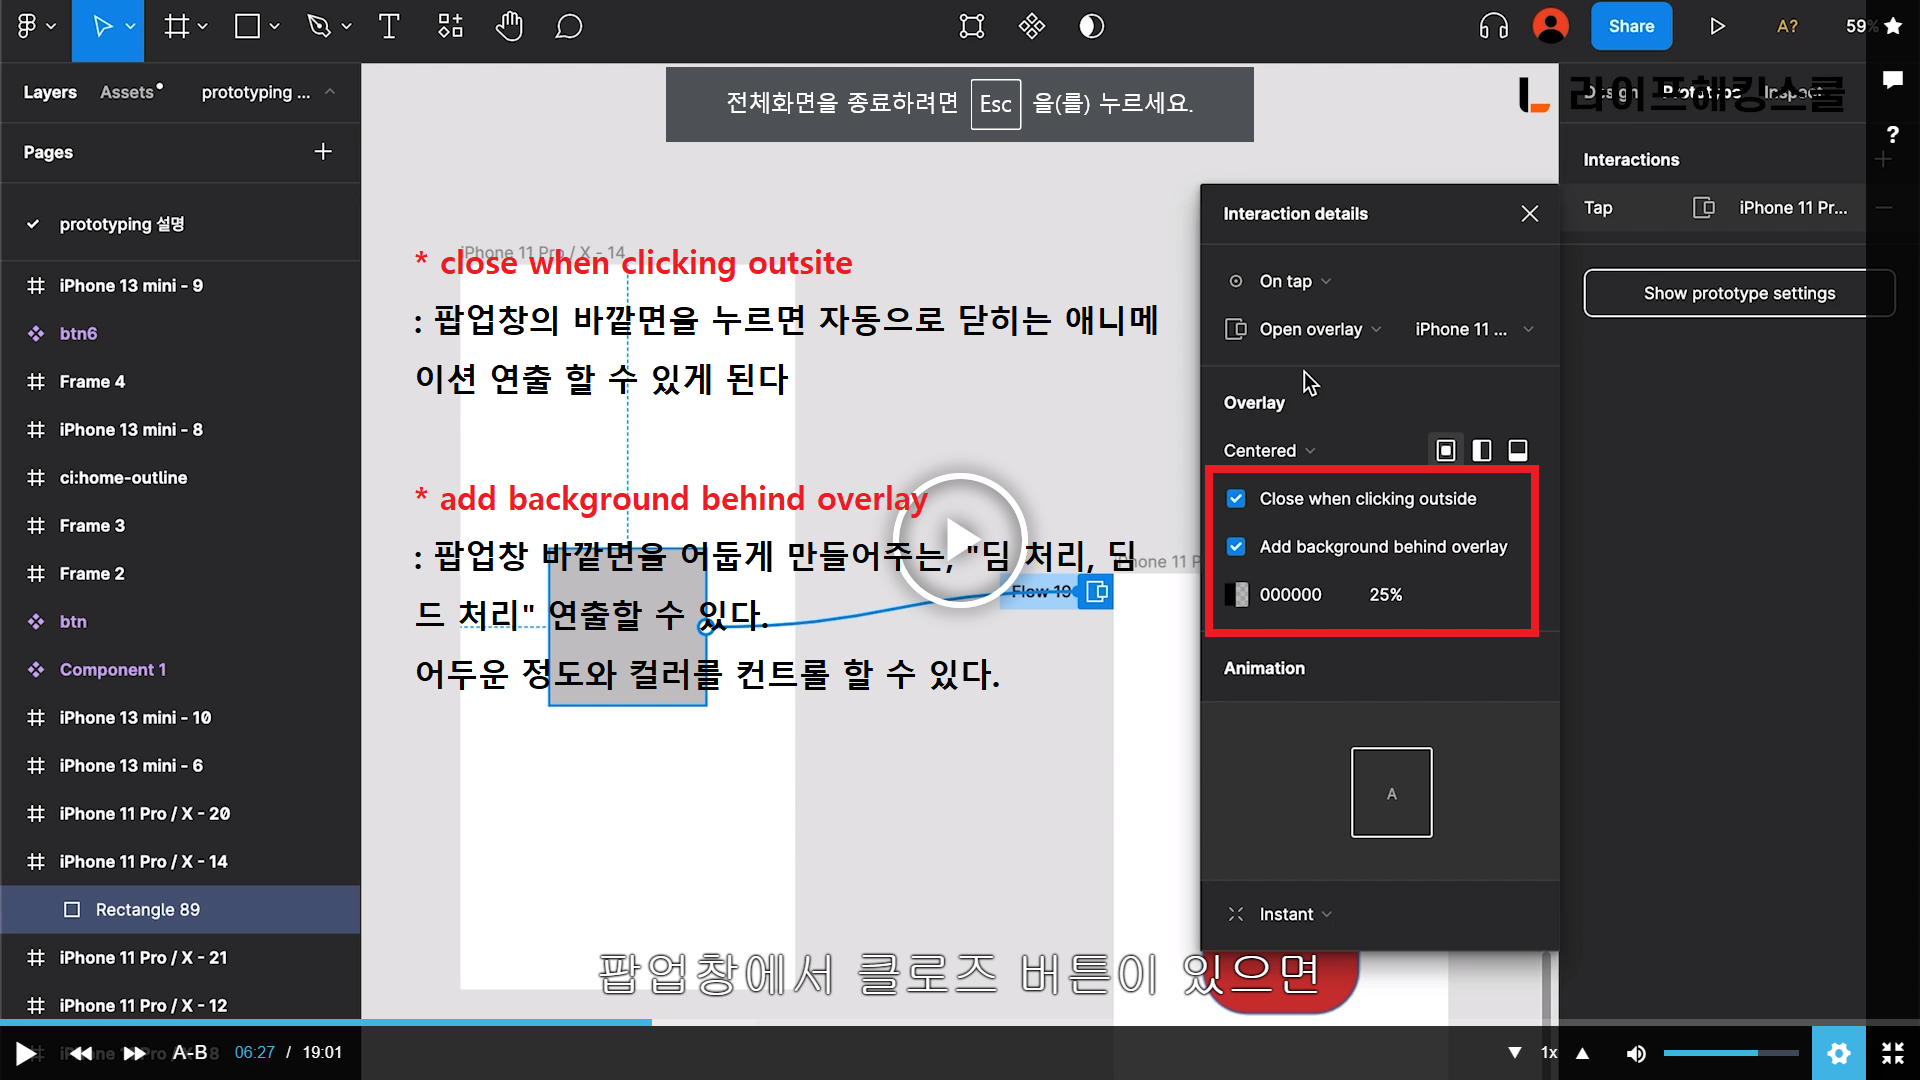Uncheck Close when clicking outside

click(1236, 499)
